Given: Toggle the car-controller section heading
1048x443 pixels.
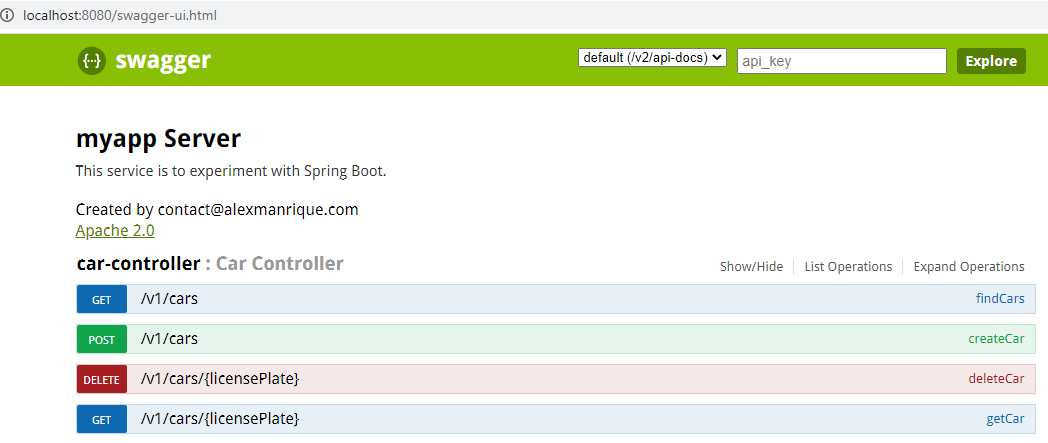Looking at the screenshot, I should click(x=138, y=264).
